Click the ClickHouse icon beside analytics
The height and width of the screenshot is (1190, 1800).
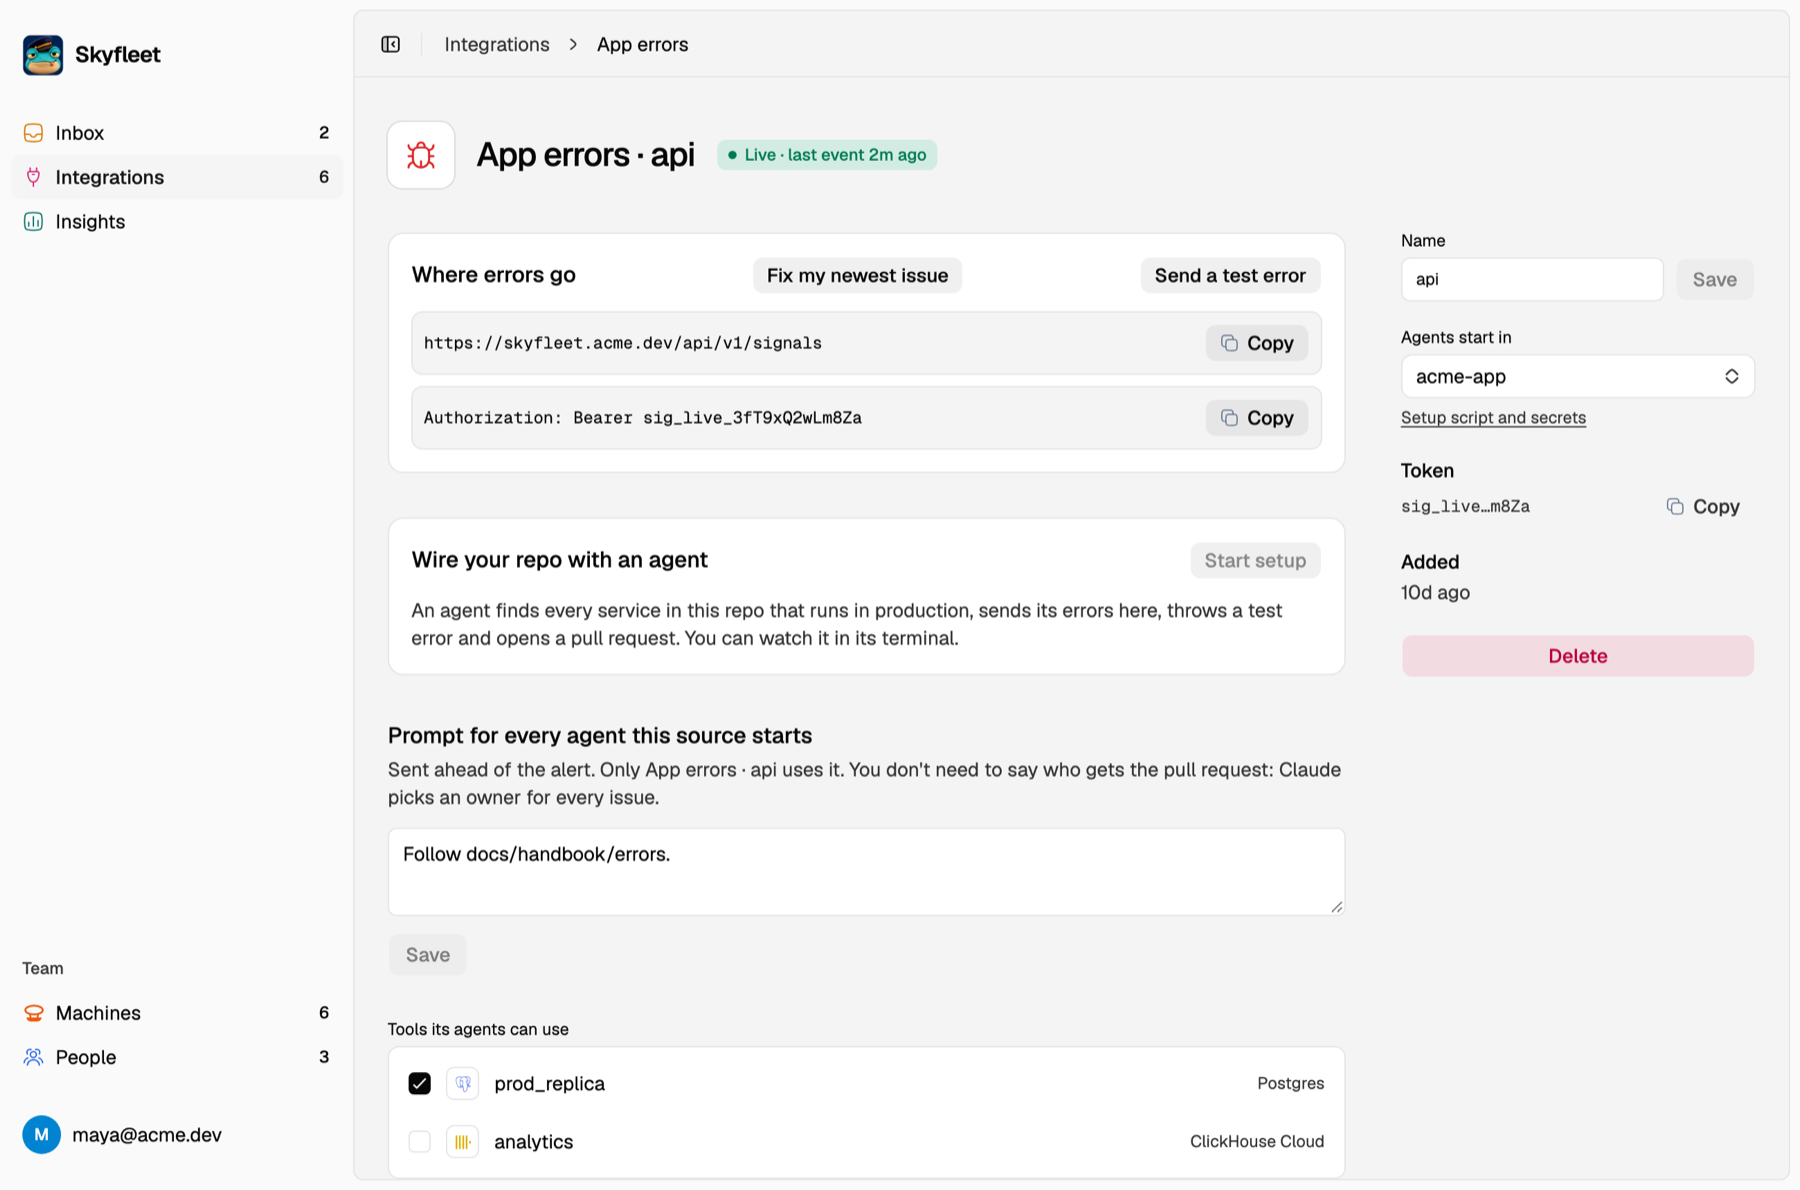(x=462, y=1142)
